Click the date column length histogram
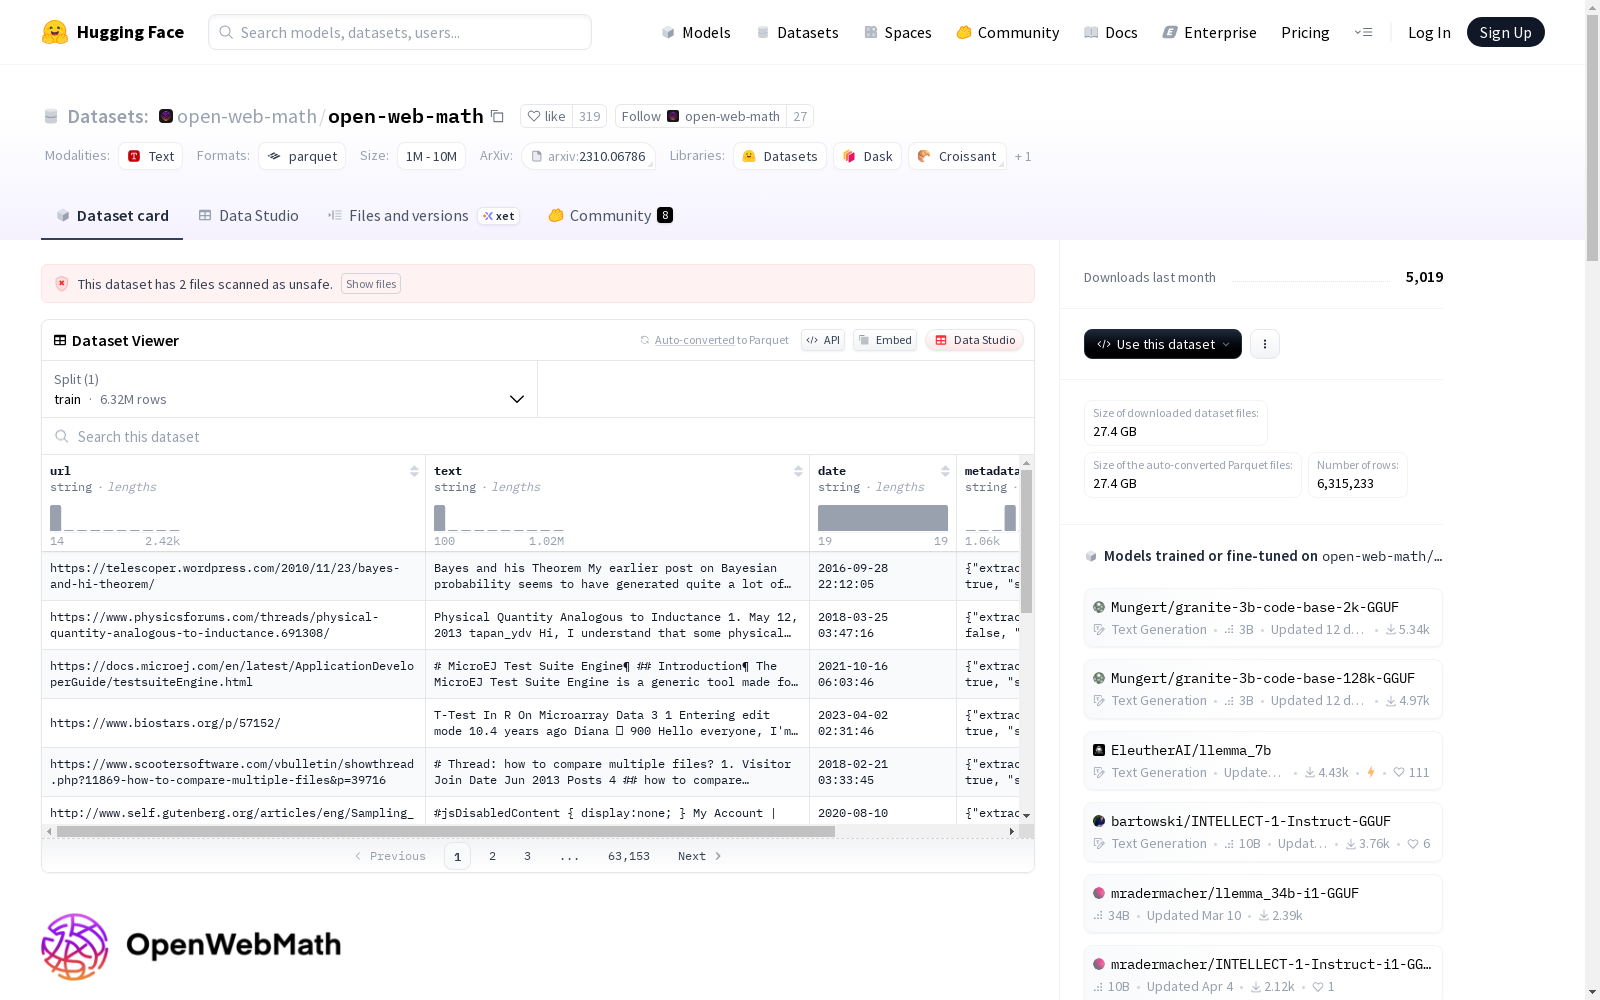Image resolution: width=1600 pixels, height=1000 pixels. [x=883, y=518]
